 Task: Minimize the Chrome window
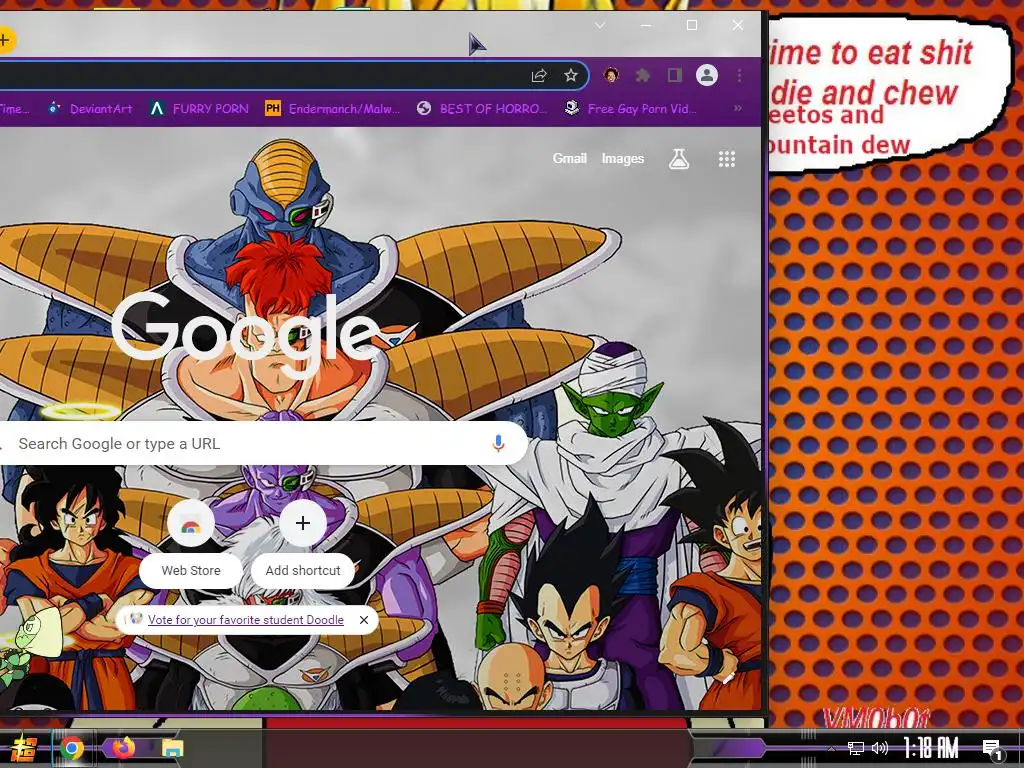point(646,25)
